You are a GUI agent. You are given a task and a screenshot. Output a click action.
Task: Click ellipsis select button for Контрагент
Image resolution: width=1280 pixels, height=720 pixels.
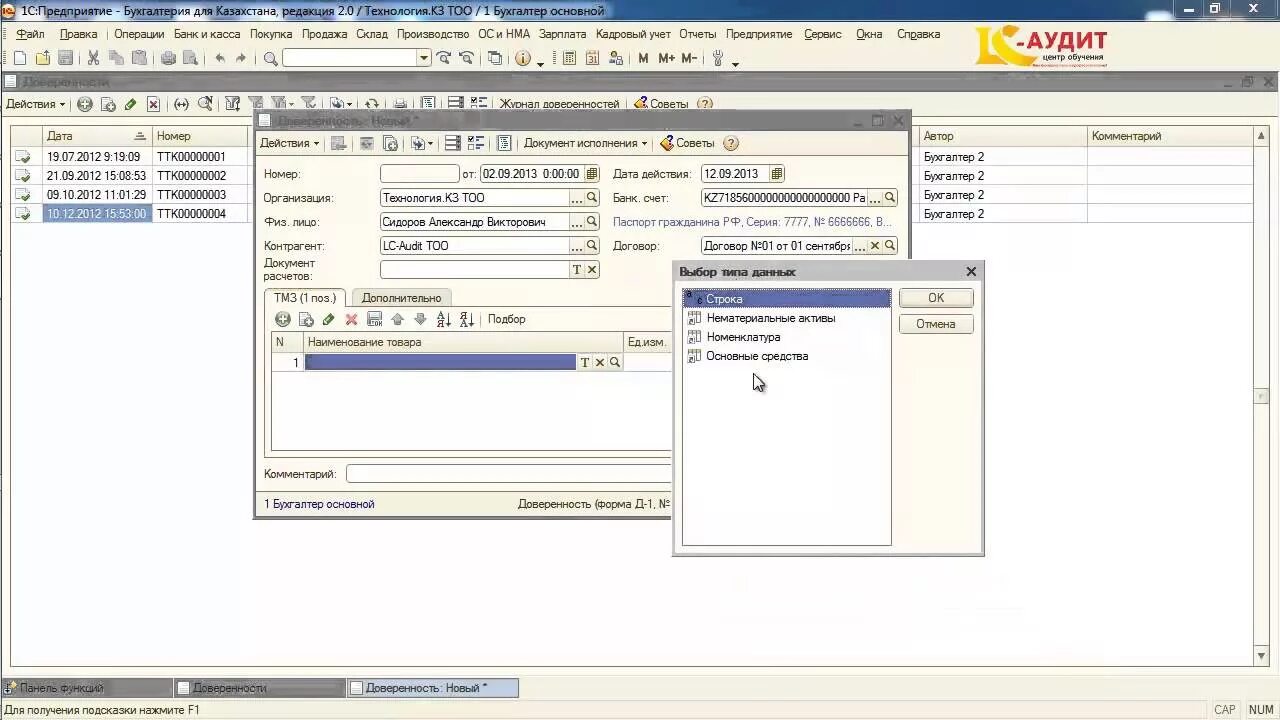click(x=577, y=246)
